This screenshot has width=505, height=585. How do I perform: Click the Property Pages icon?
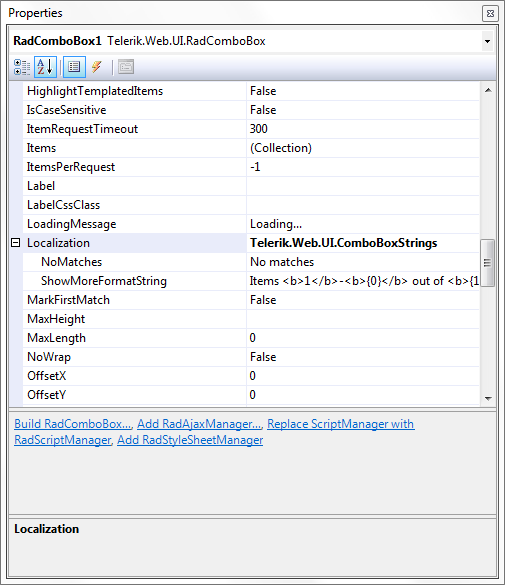click(126, 67)
